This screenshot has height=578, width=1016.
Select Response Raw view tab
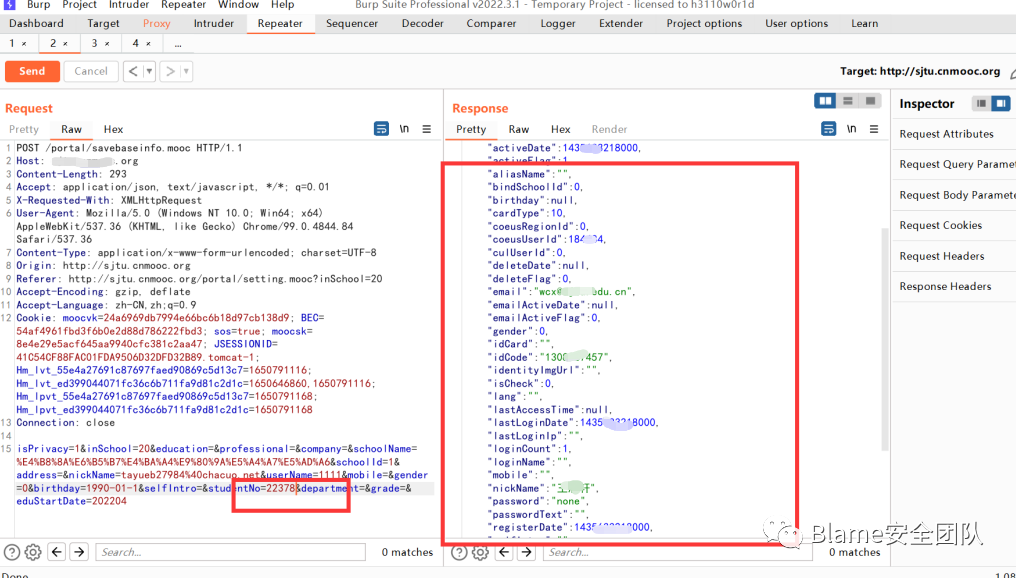pyautogui.click(x=518, y=129)
